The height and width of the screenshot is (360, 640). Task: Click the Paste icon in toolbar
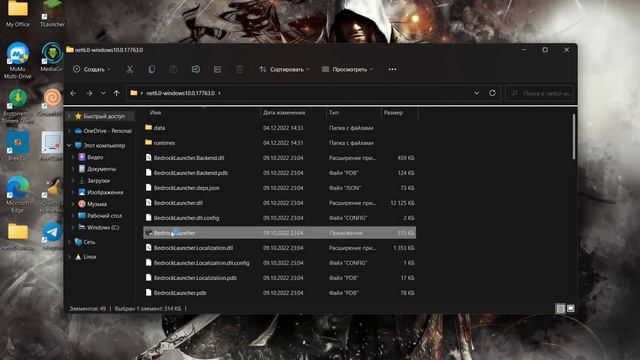[173, 69]
